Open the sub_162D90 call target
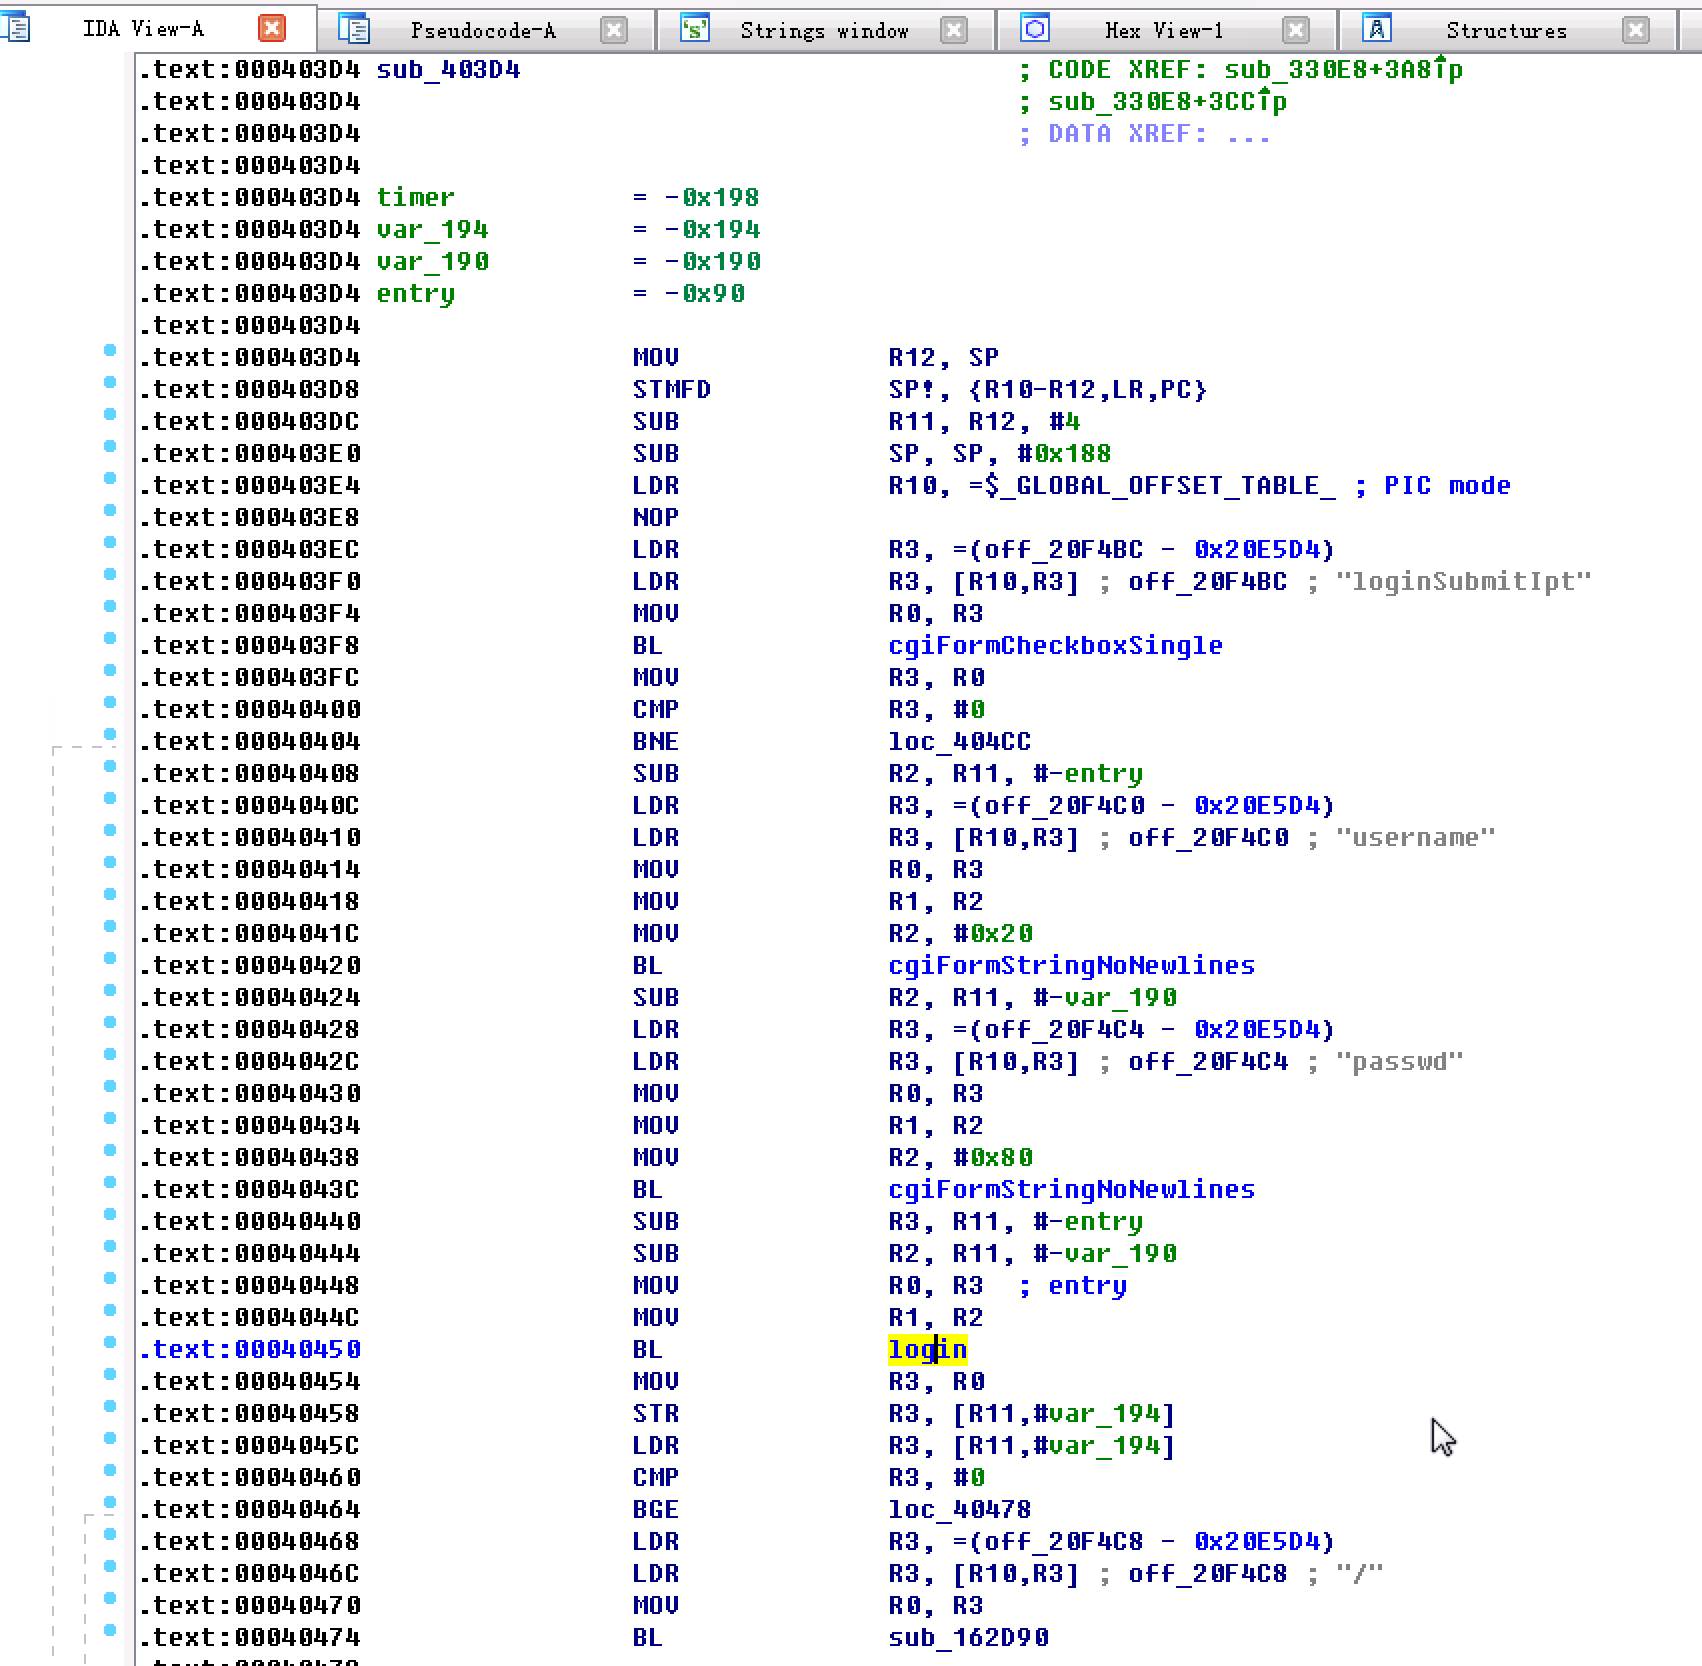 click(x=968, y=1637)
